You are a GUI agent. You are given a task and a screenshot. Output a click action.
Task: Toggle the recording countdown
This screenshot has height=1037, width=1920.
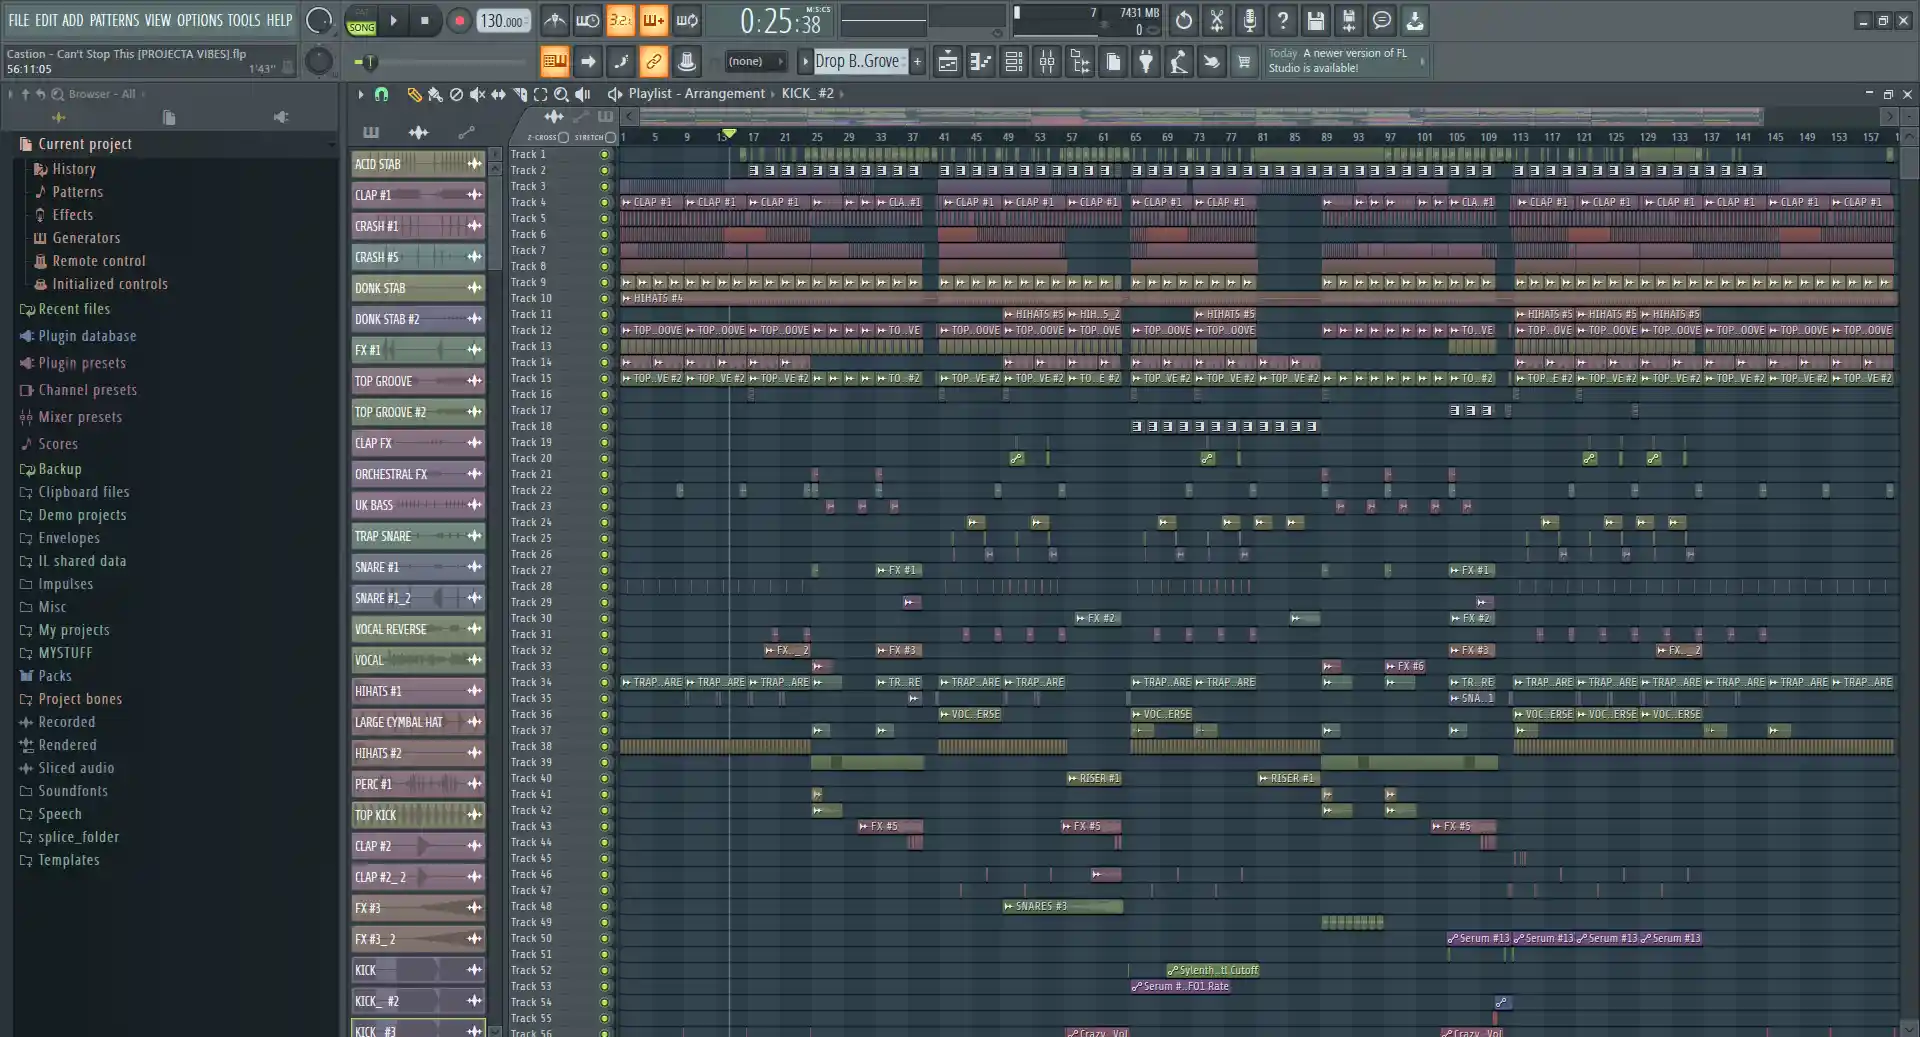click(620, 20)
